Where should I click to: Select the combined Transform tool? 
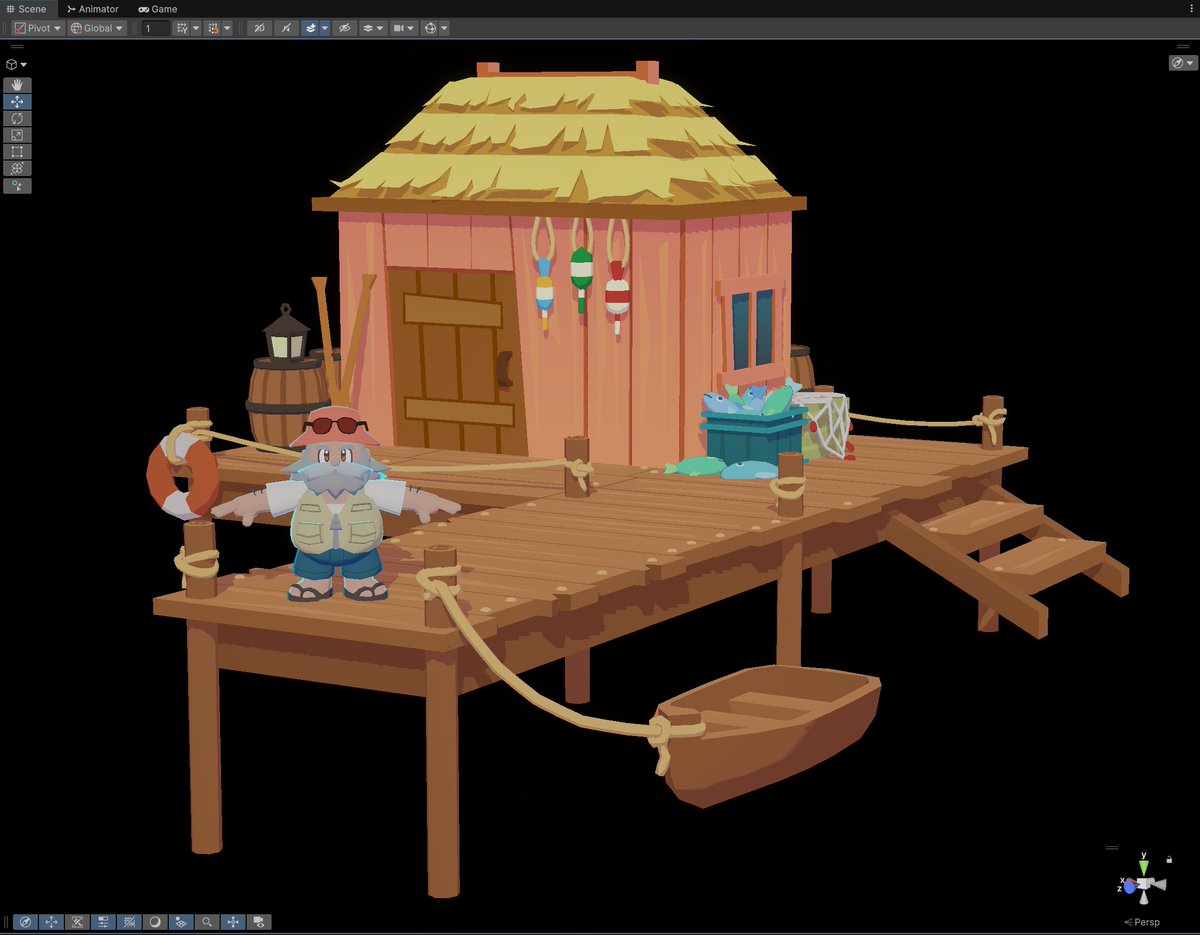[x=18, y=168]
